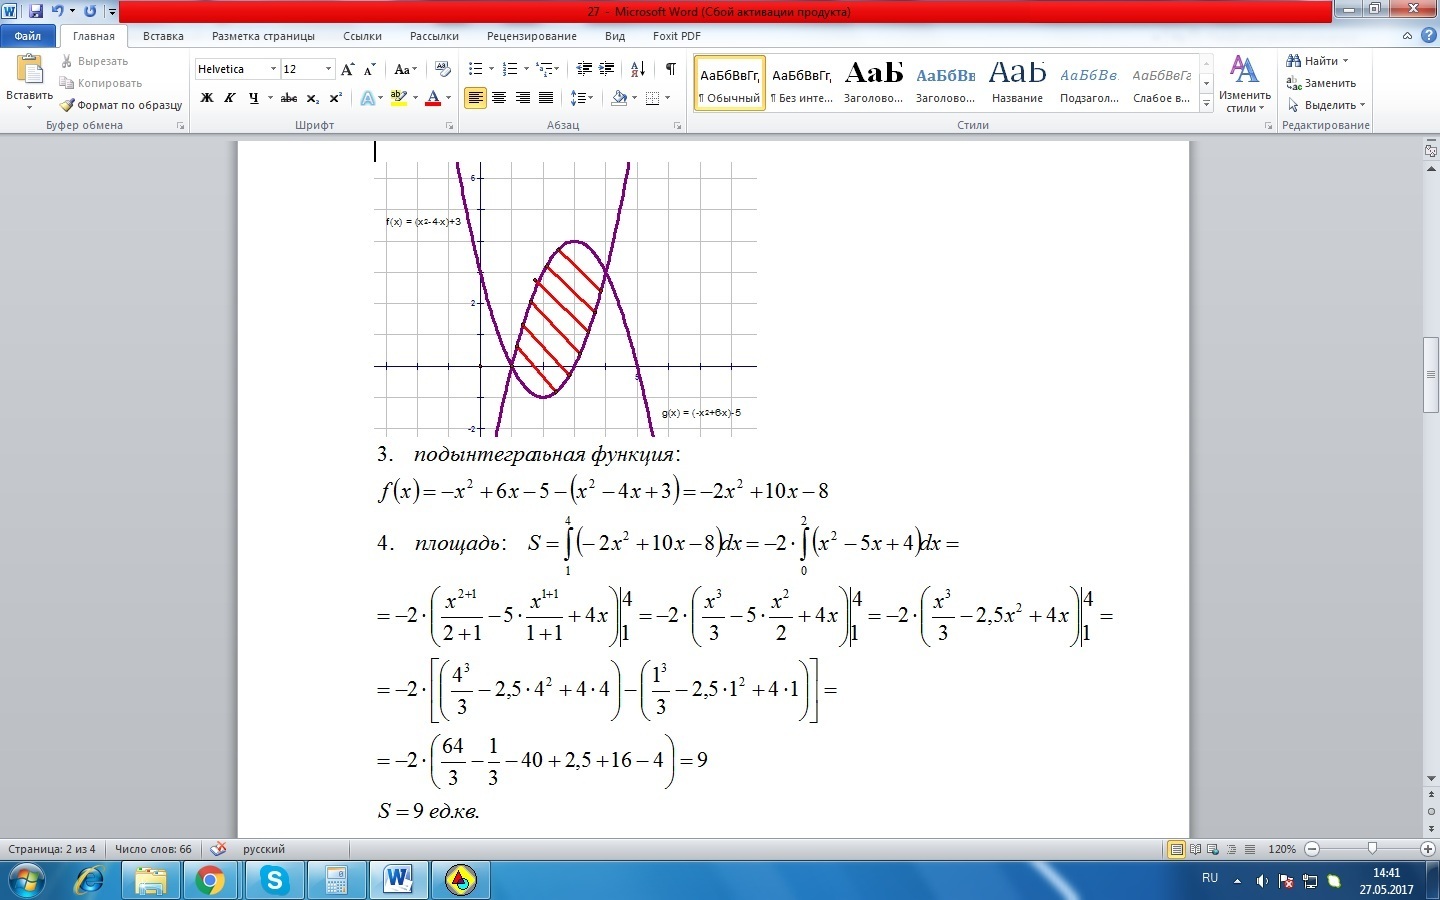This screenshot has height=900, width=1440.
Task: Center the paragraph text
Action: pos(499,98)
